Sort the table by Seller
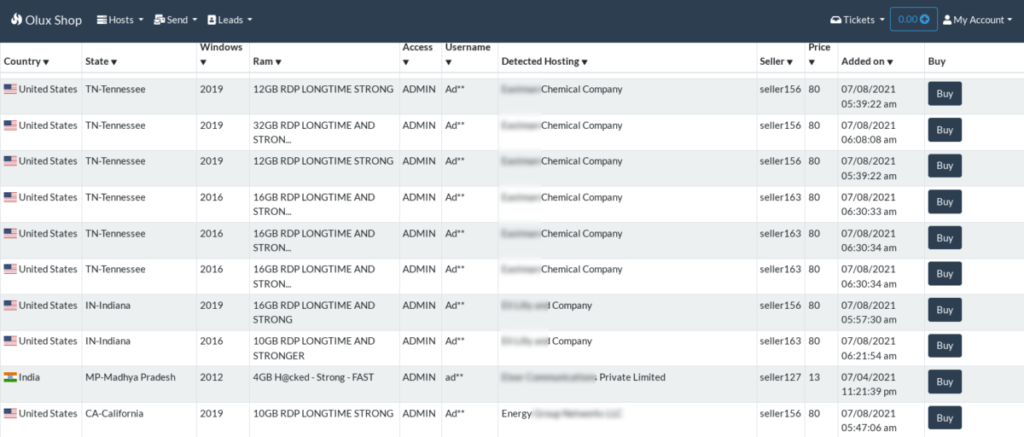Viewport: 1024px width, 437px height. pos(778,62)
